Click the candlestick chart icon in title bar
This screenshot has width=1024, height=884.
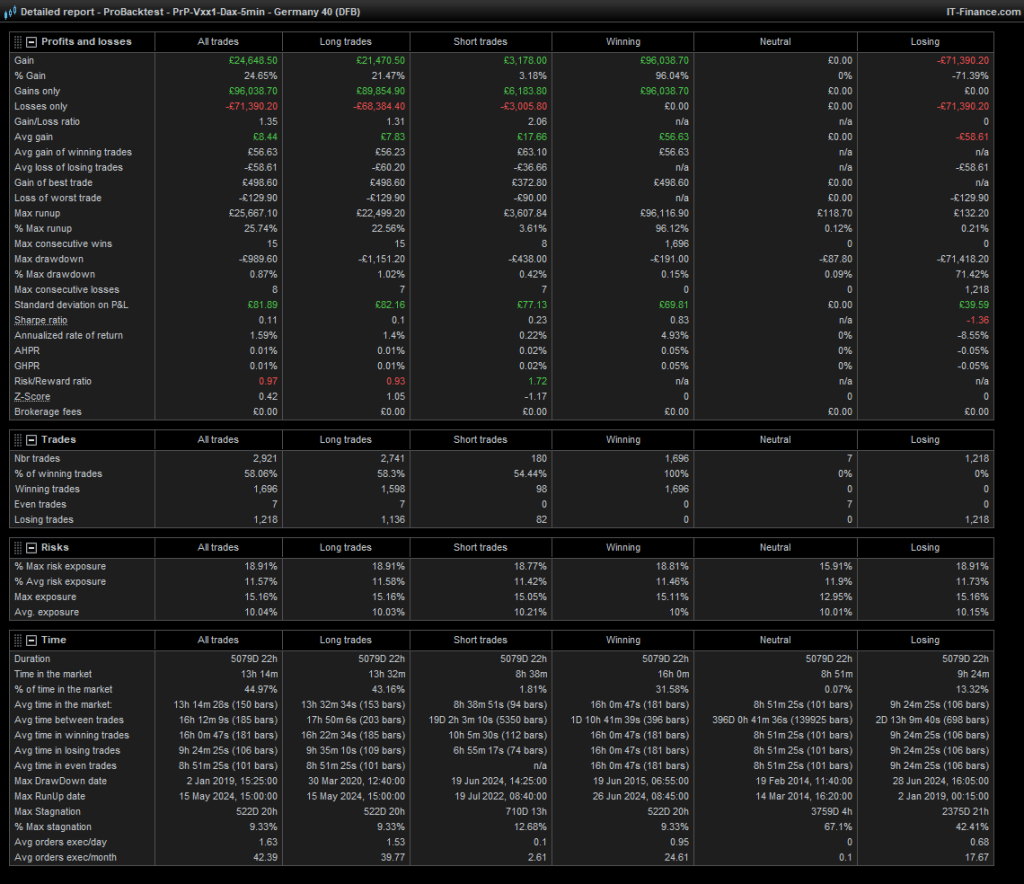10,11
